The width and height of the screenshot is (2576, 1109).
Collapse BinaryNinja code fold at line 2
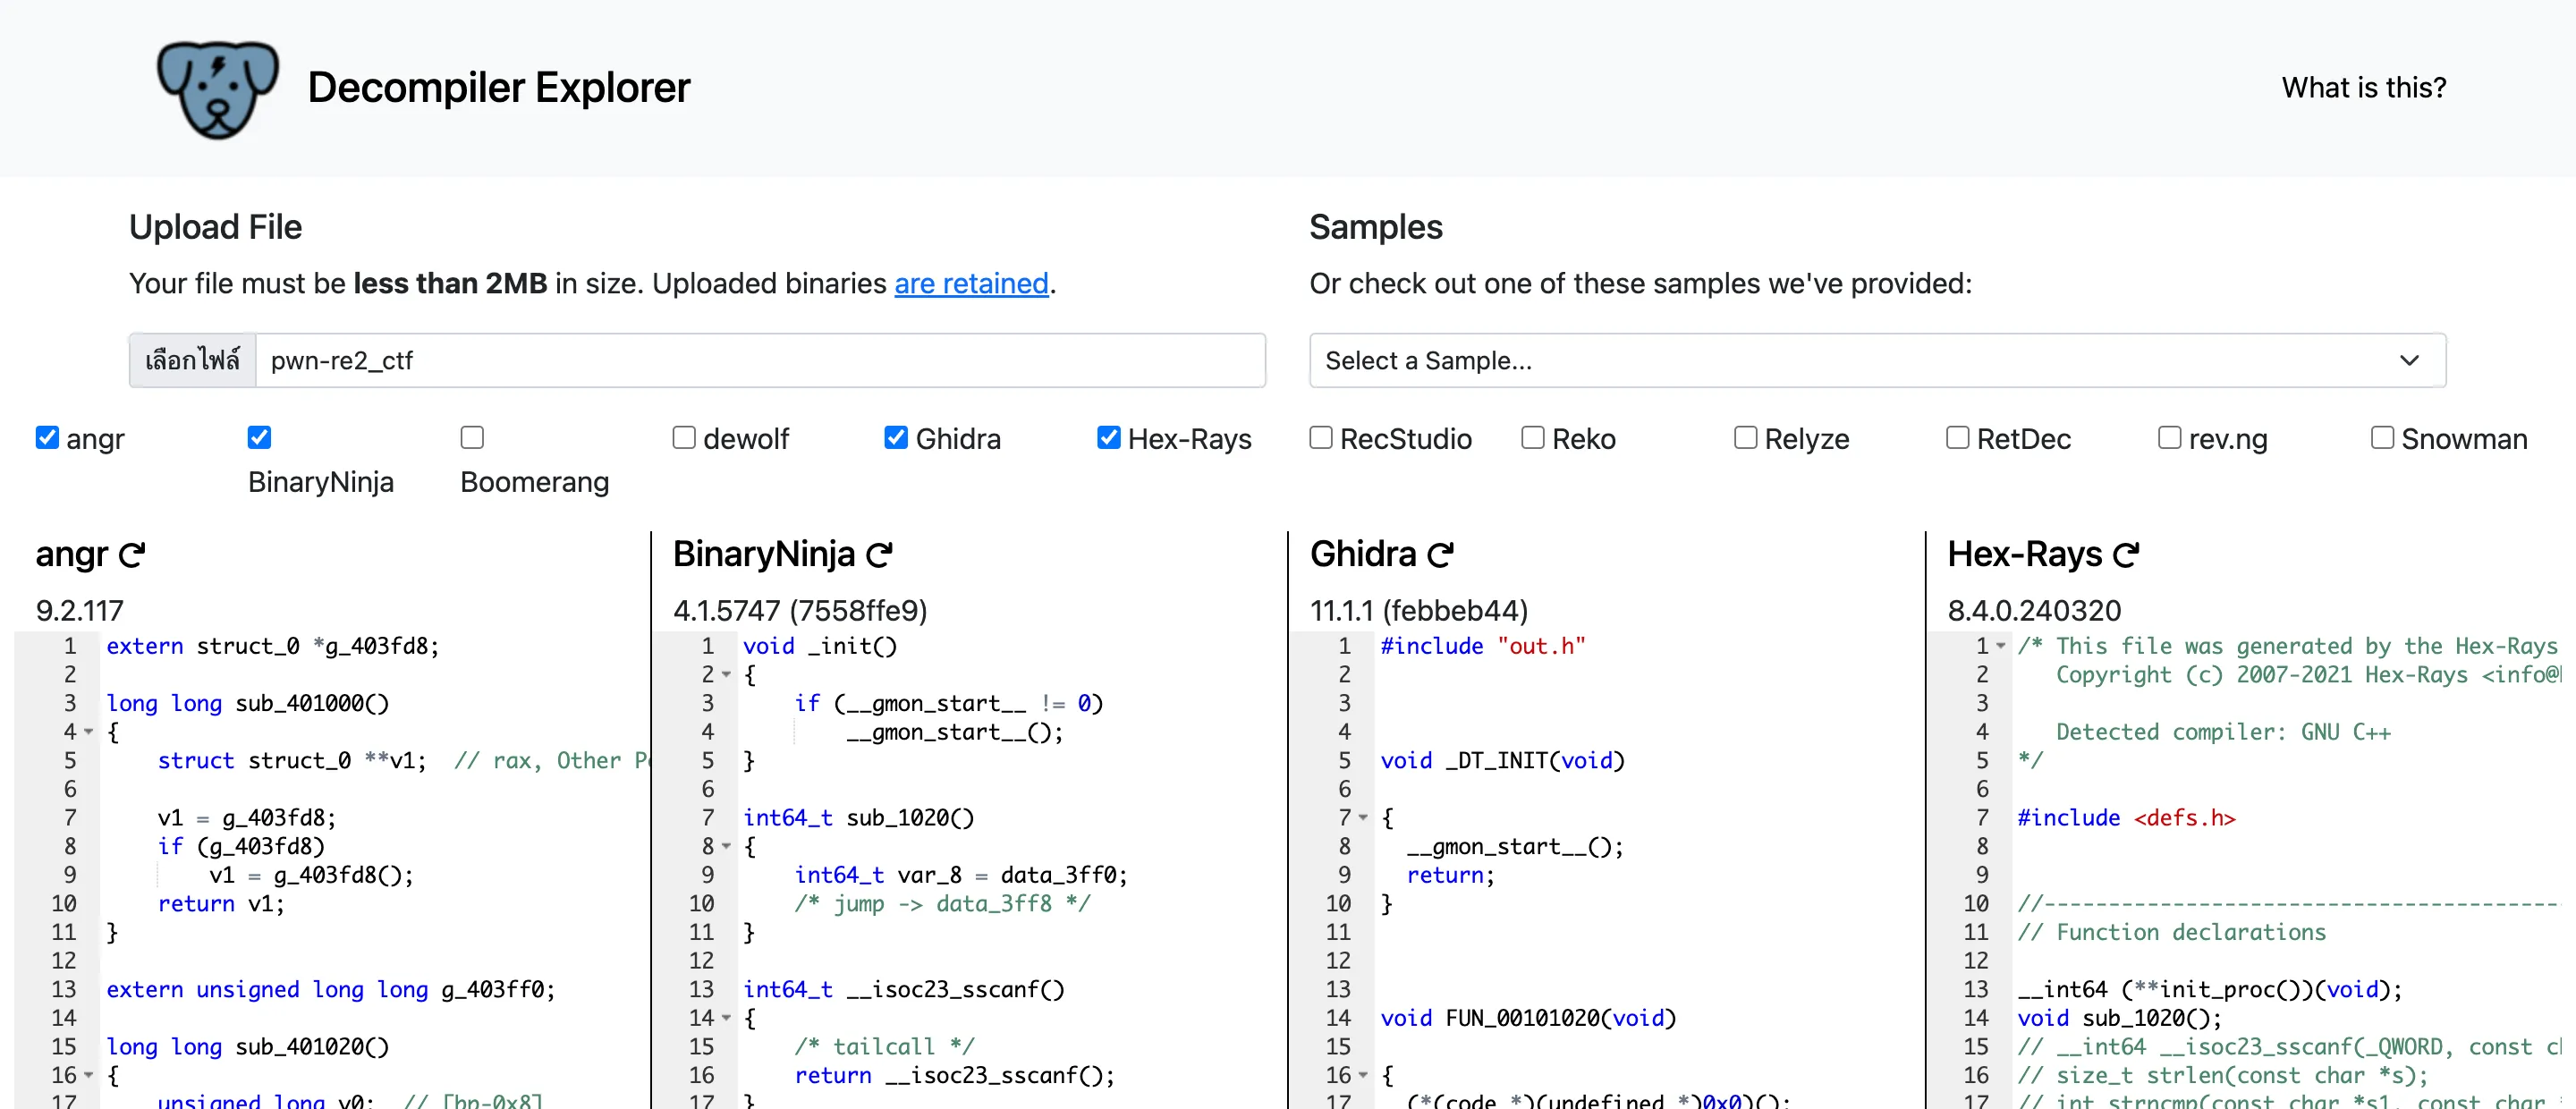click(x=727, y=675)
